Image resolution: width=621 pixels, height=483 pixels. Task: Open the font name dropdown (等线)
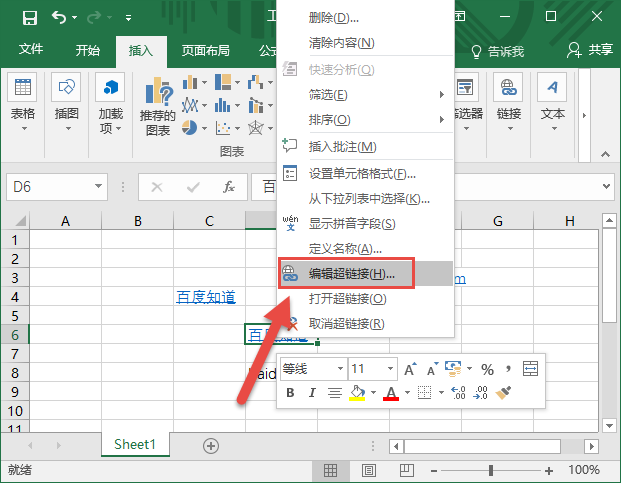click(340, 369)
